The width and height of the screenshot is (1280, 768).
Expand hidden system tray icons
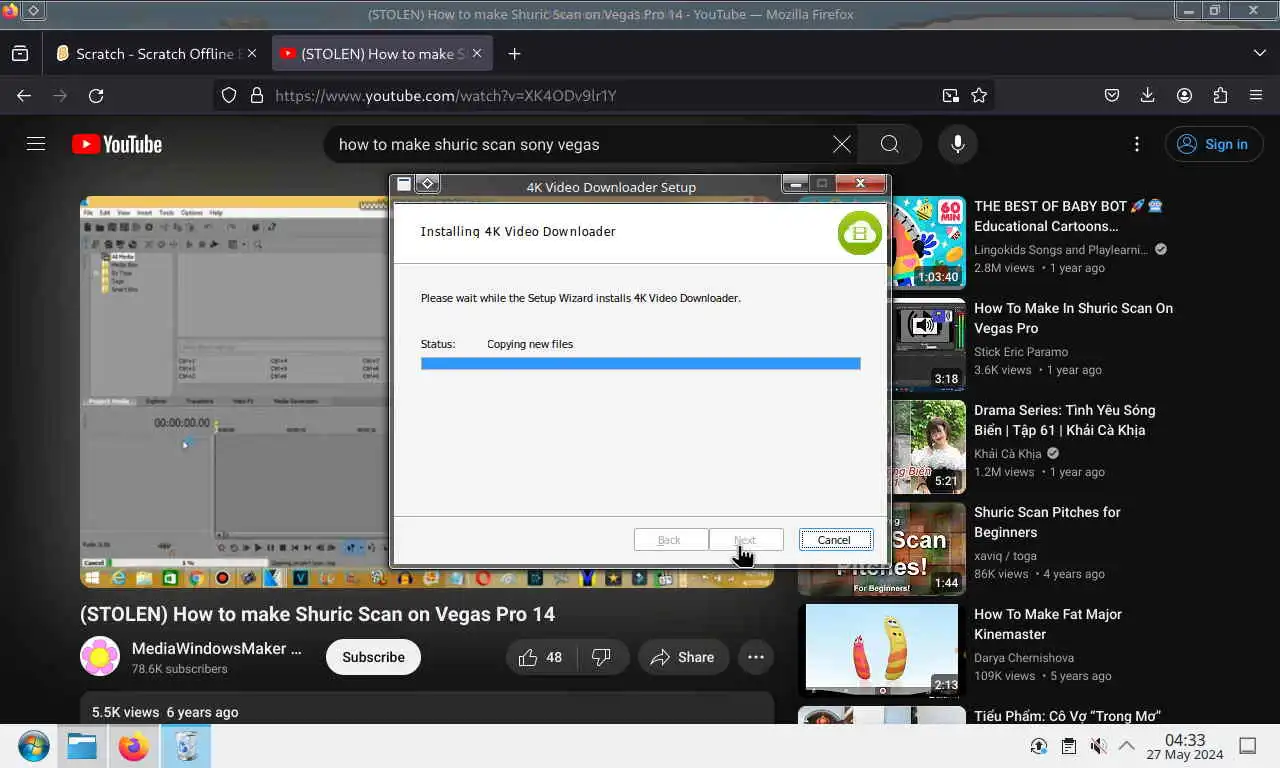point(1127,746)
